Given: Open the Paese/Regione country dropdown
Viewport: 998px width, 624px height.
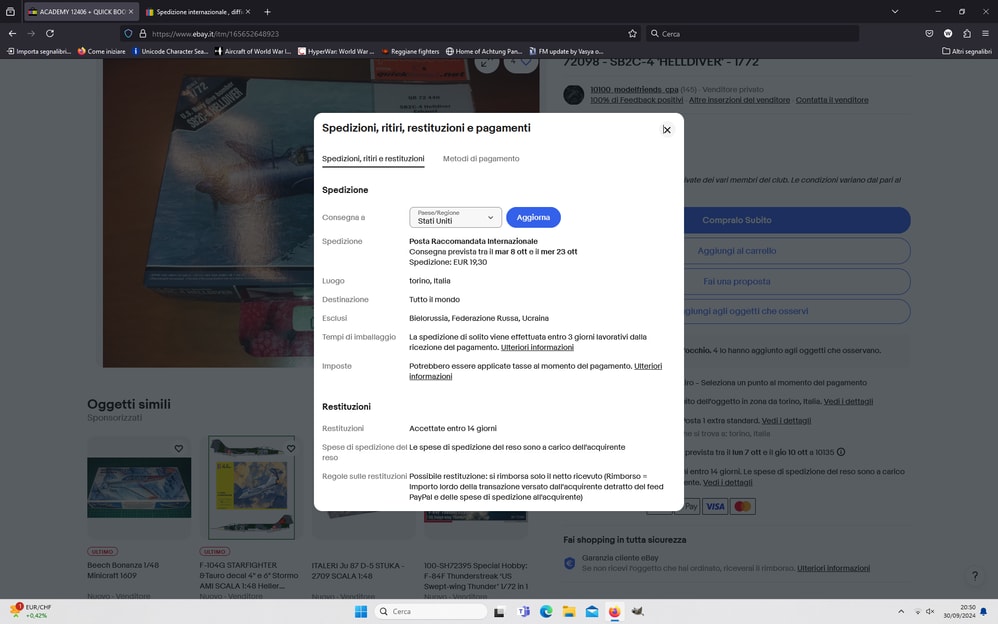Looking at the screenshot, I should [x=455, y=217].
